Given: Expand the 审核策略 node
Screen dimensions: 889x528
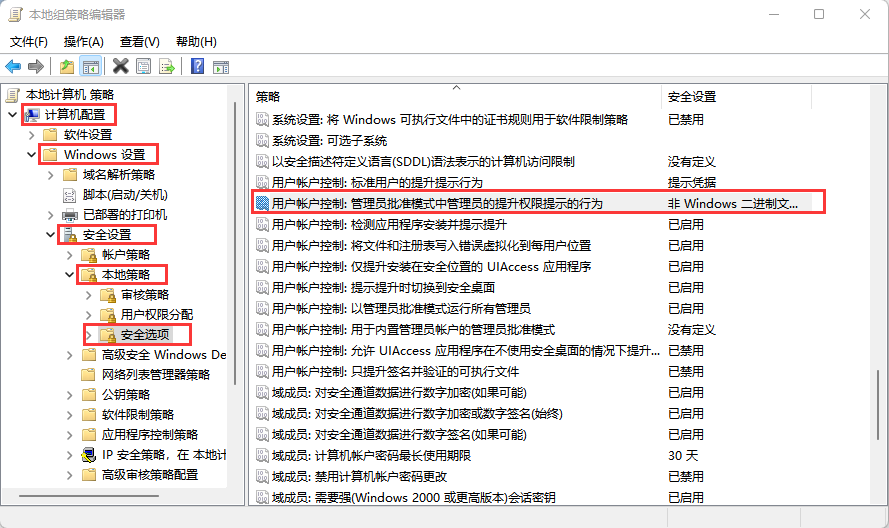Looking at the screenshot, I should click(x=88, y=295).
